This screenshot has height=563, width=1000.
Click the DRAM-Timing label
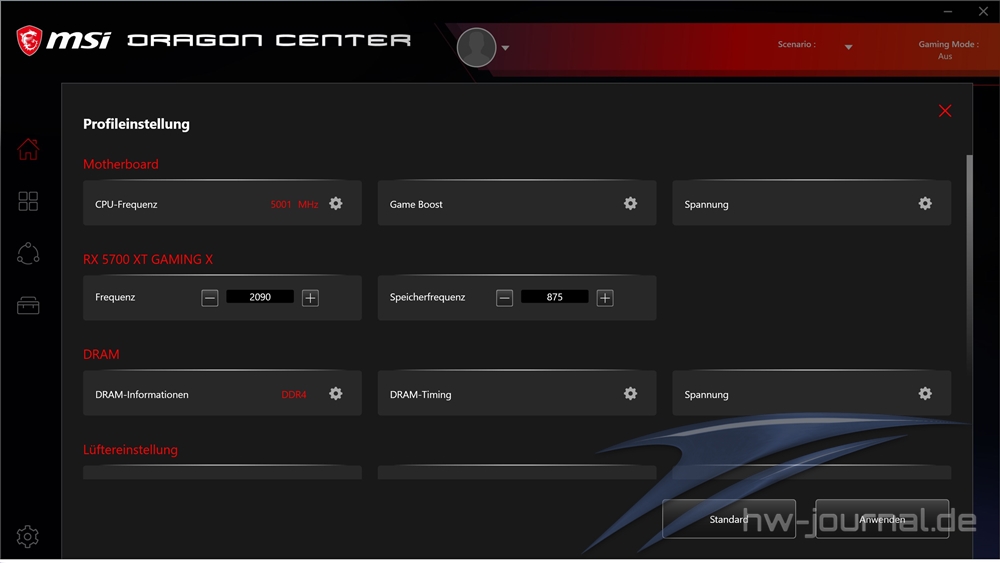point(420,395)
